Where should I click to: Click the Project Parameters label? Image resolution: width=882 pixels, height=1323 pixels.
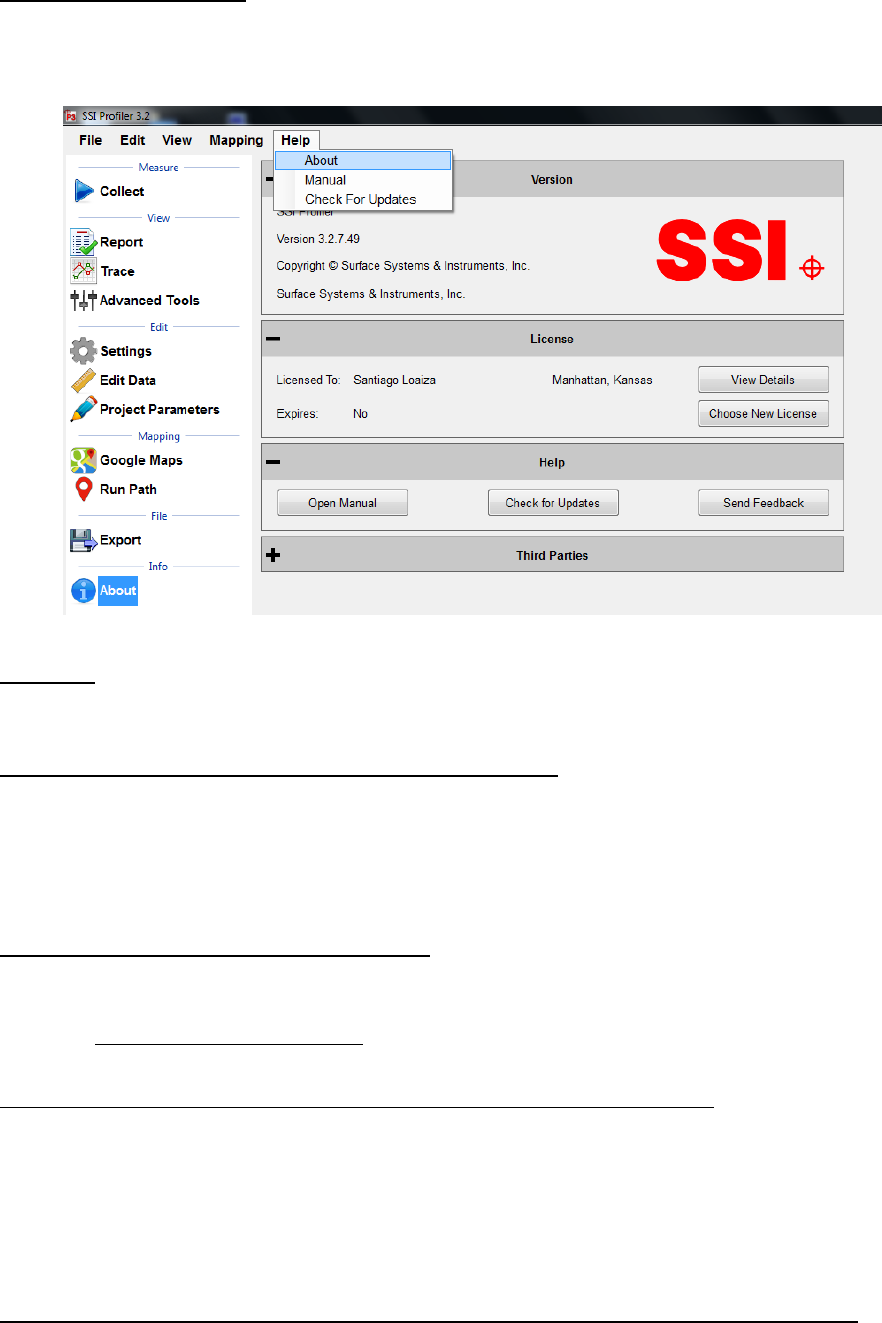160,409
